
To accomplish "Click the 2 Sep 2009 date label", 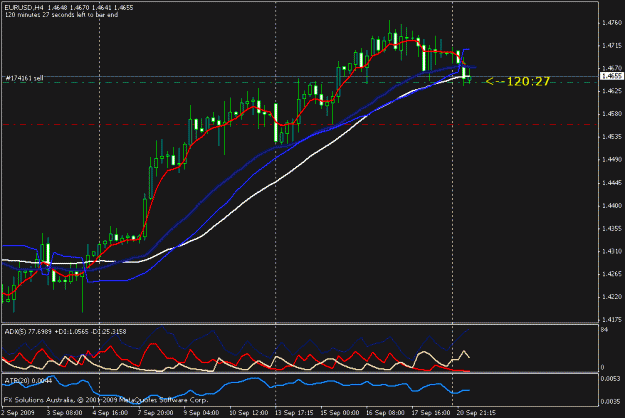I will point(18,413).
